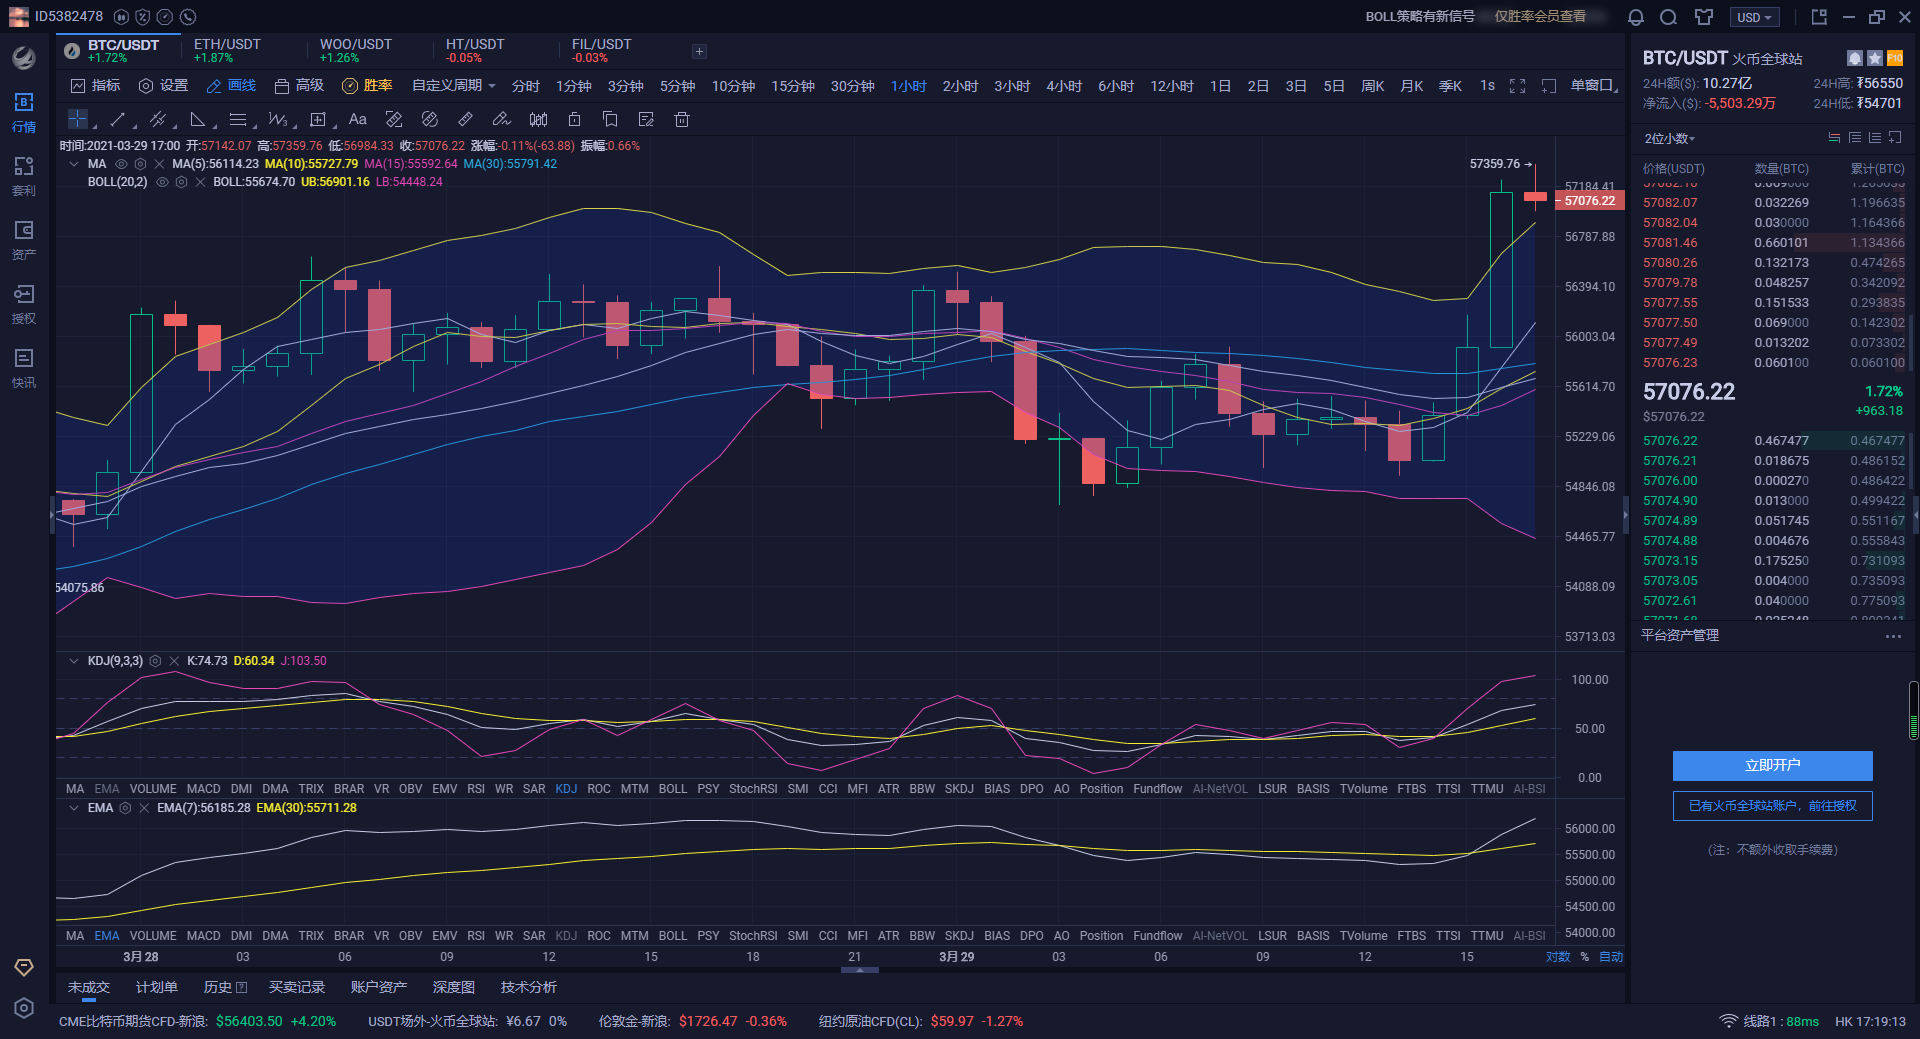Click the notification bell in title bar
This screenshot has width=1920, height=1039.
[x=1636, y=17]
